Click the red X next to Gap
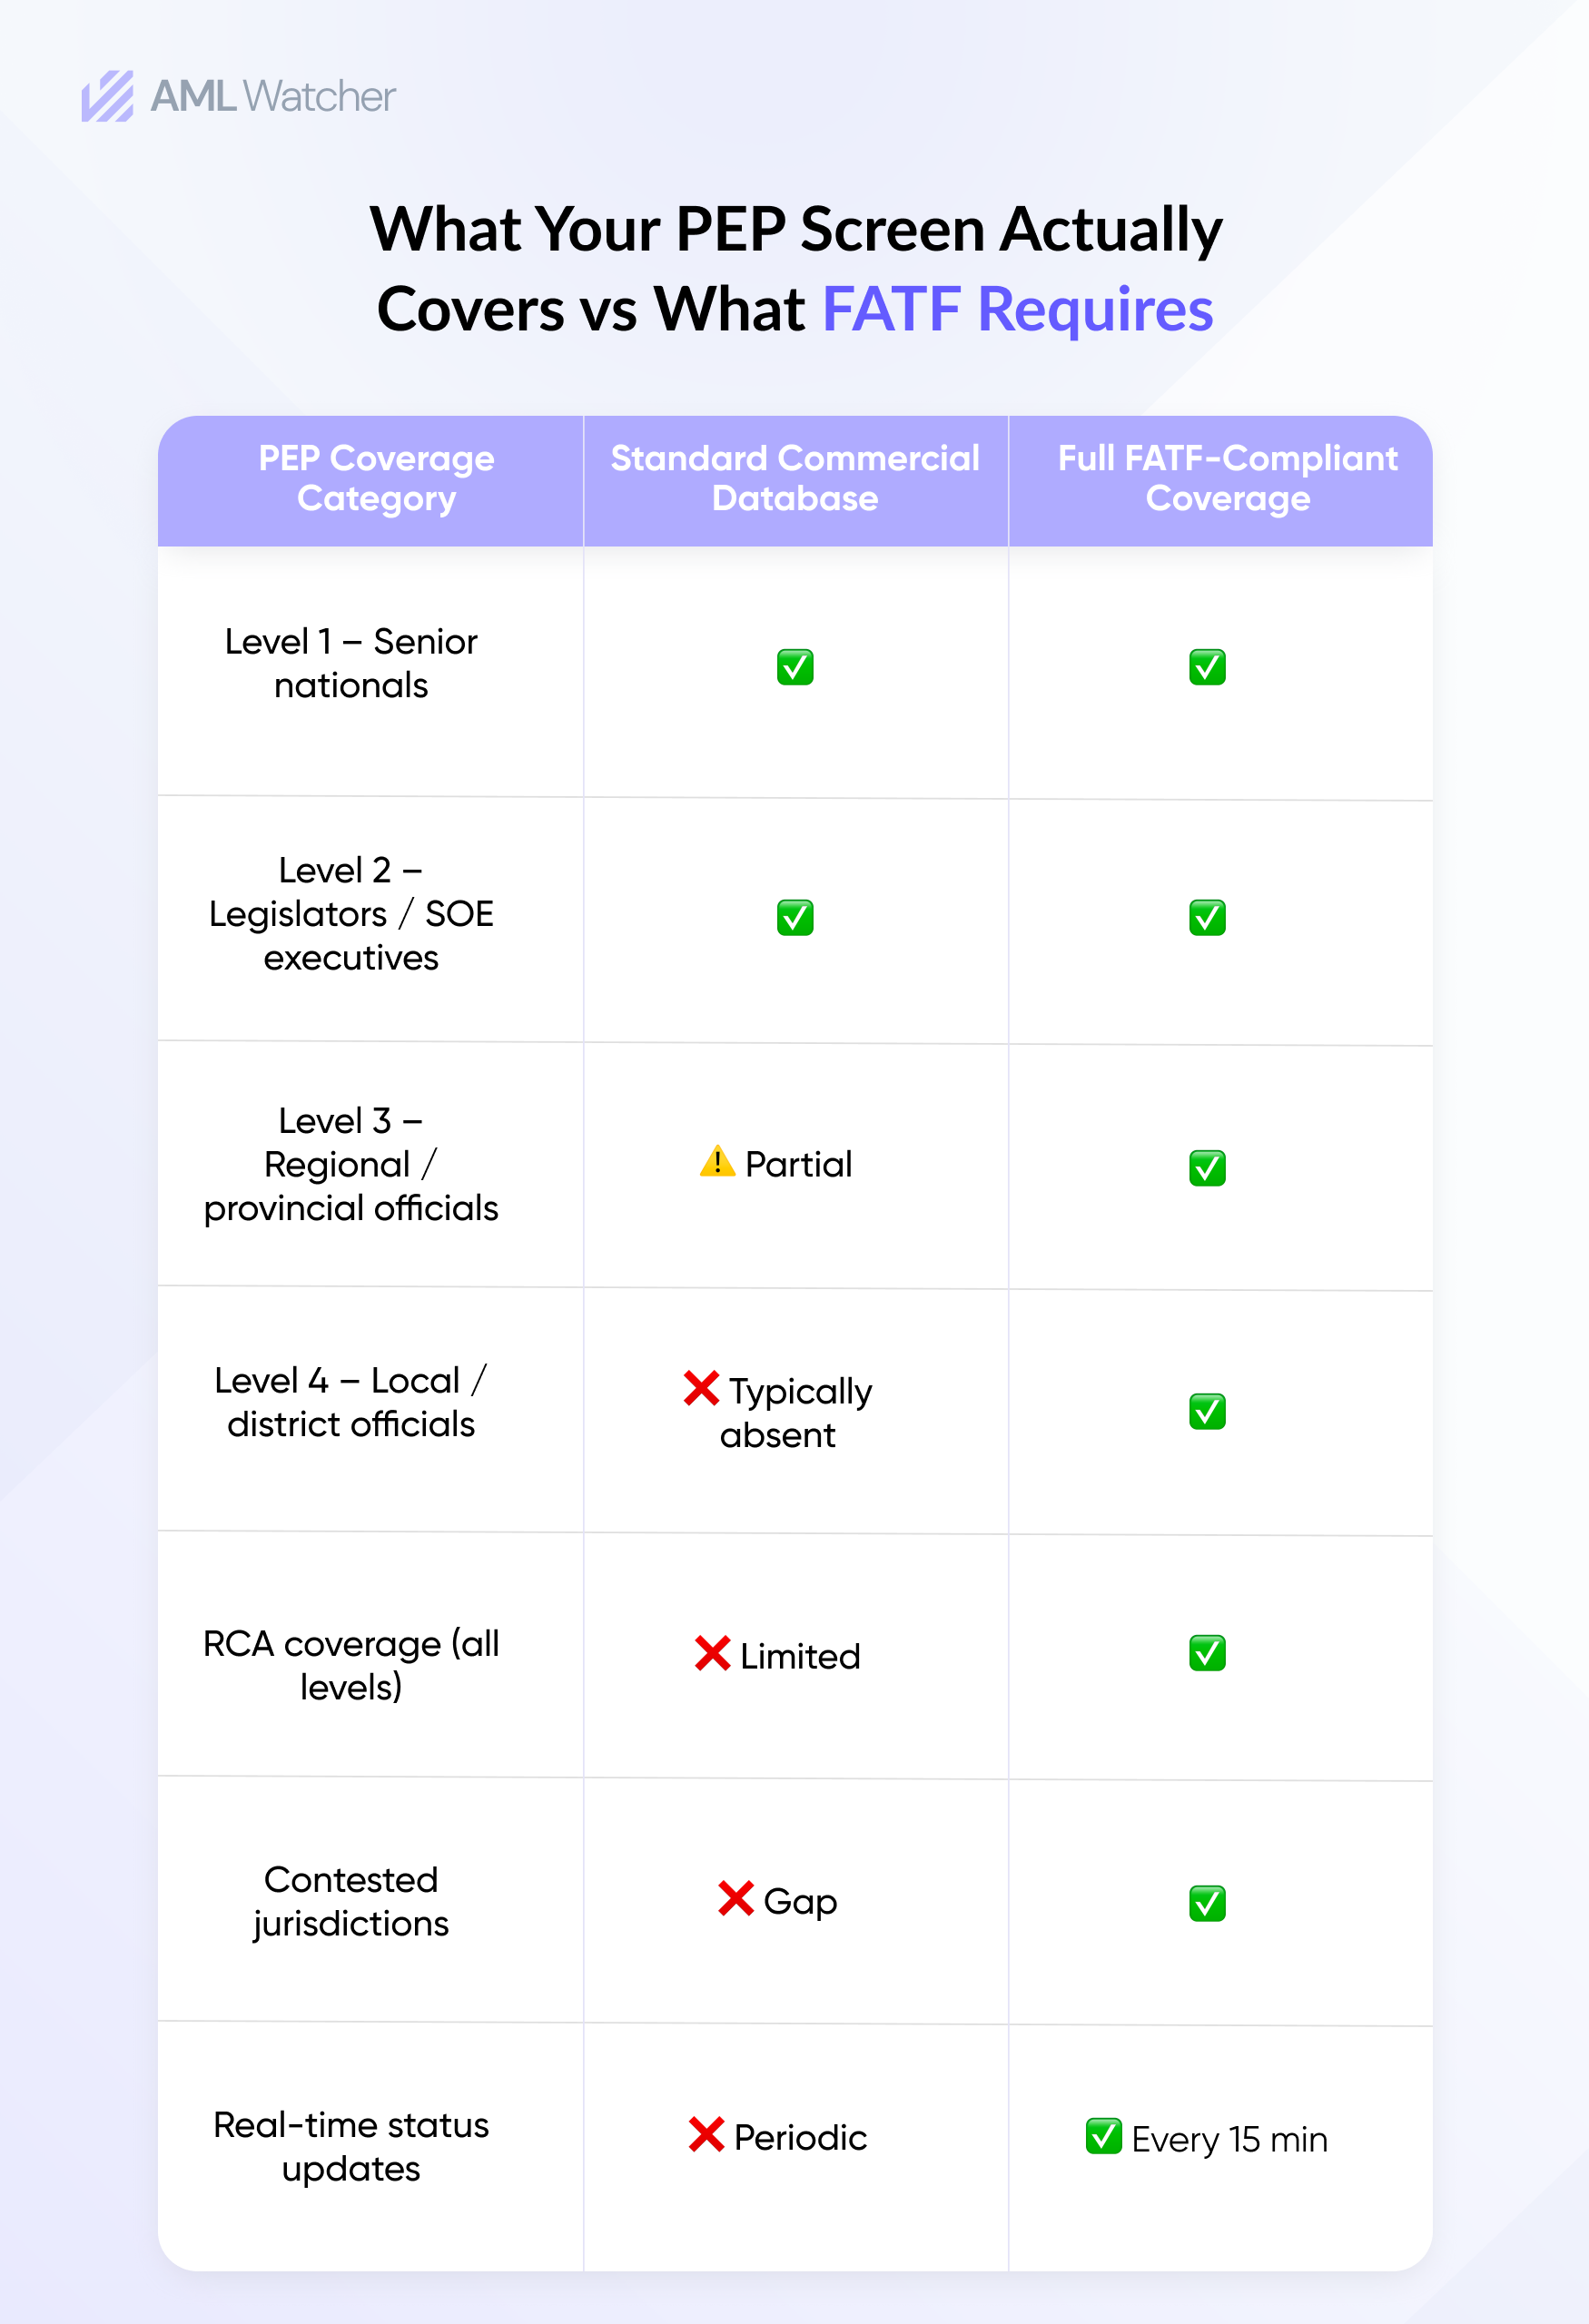The width and height of the screenshot is (1589, 2324). point(735,1898)
